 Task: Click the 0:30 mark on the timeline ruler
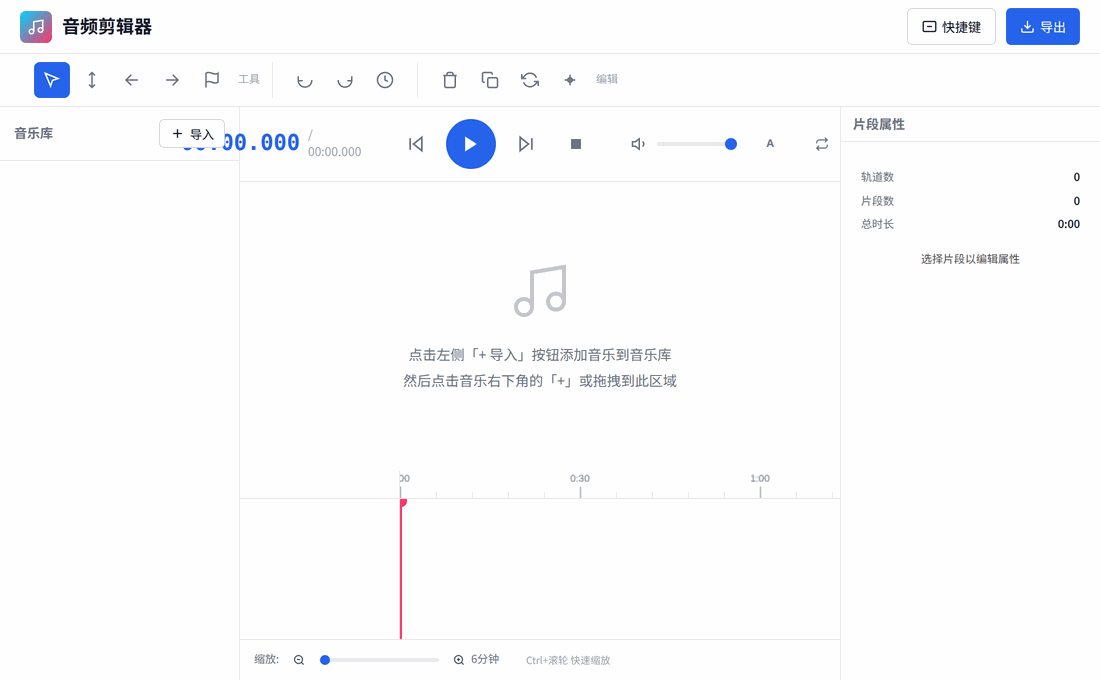pyautogui.click(x=579, y=479)
